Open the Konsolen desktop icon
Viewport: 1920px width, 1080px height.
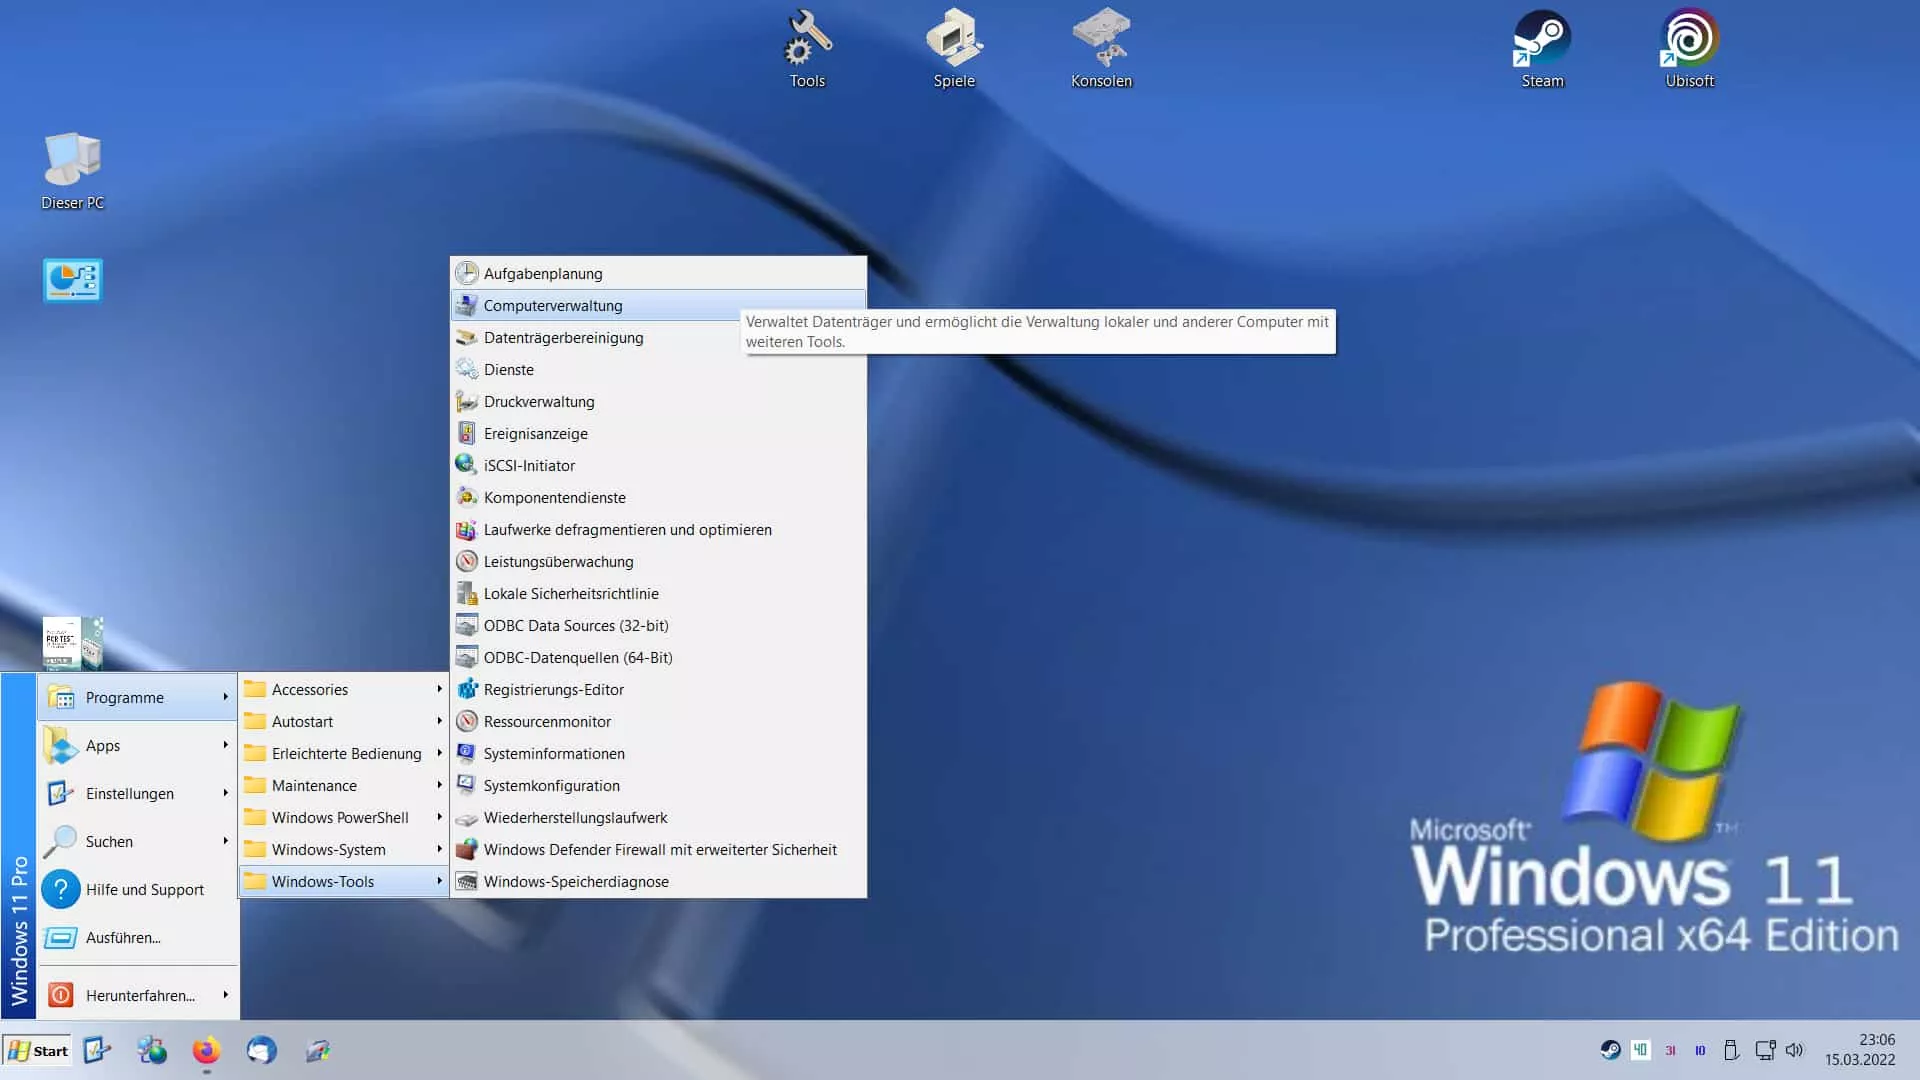click(1101, 49)
